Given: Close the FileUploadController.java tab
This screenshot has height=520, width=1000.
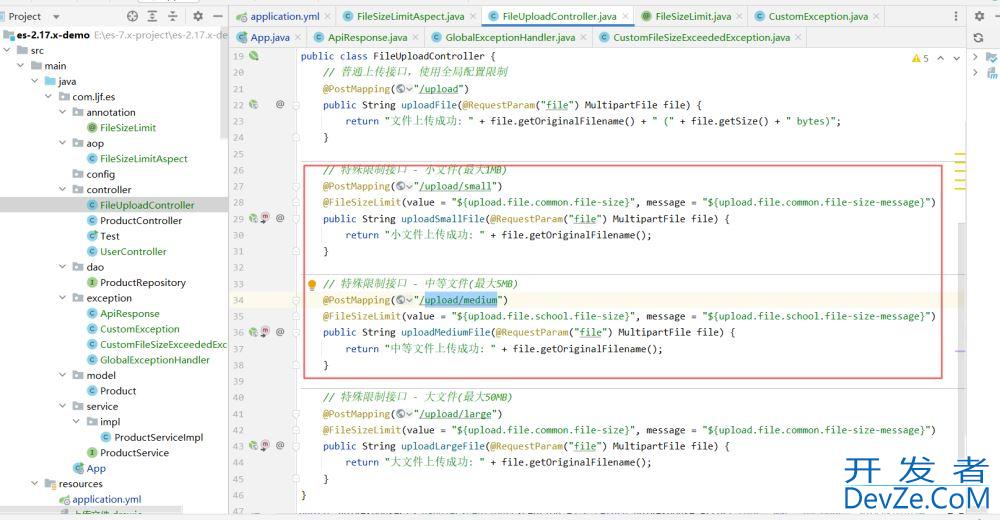Looking at the screenshot, I should click(626, 17).
